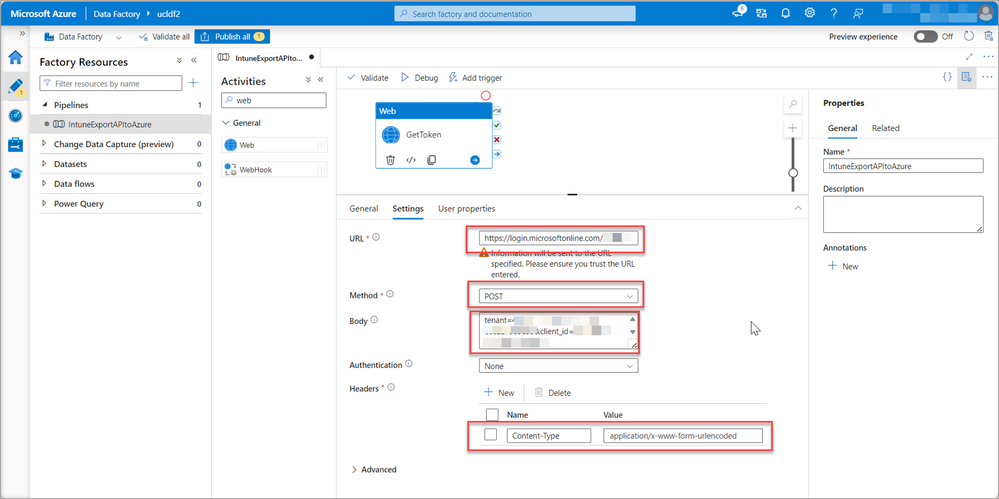Toggle the properties pane icon
The image size is (999, 499).
(x=967, y=77)
